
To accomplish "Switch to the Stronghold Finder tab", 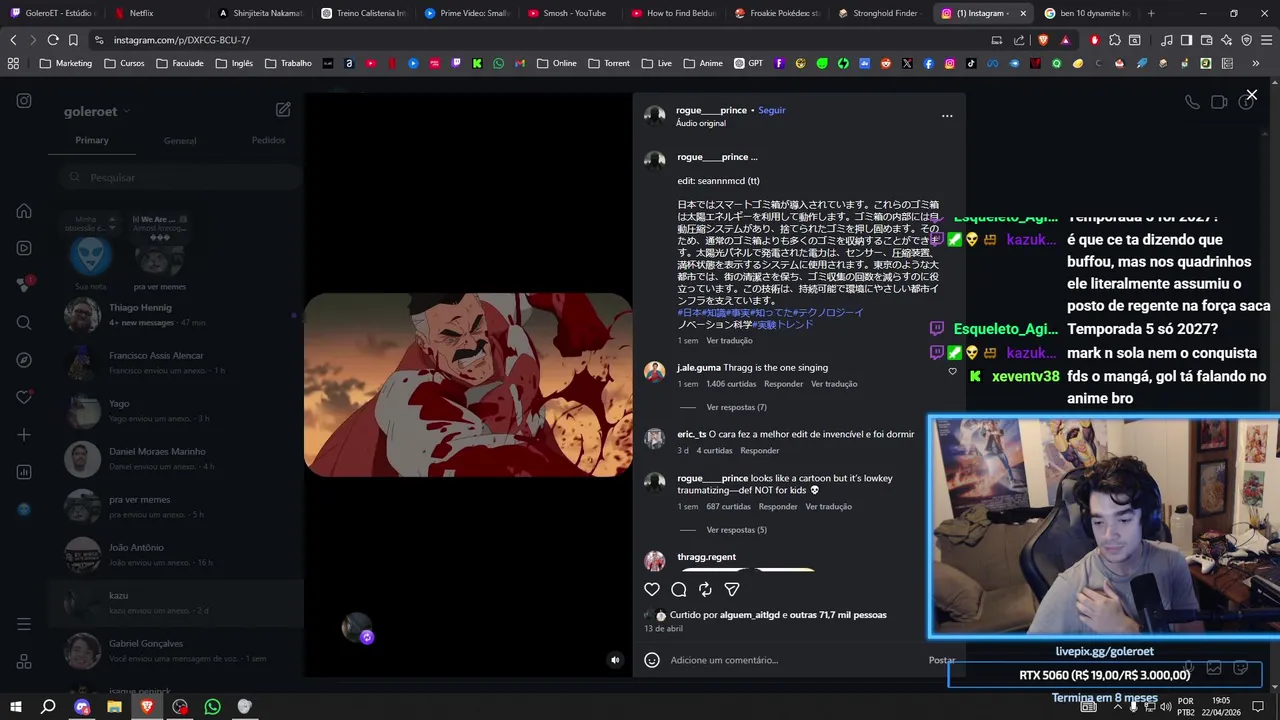I will pos(884,13).
